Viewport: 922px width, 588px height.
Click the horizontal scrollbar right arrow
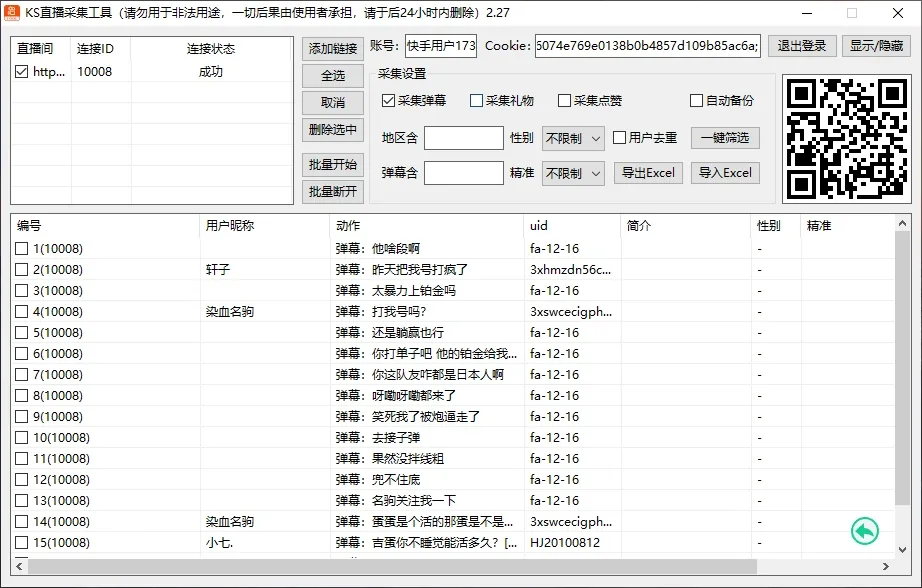click(x=886, y=566)
